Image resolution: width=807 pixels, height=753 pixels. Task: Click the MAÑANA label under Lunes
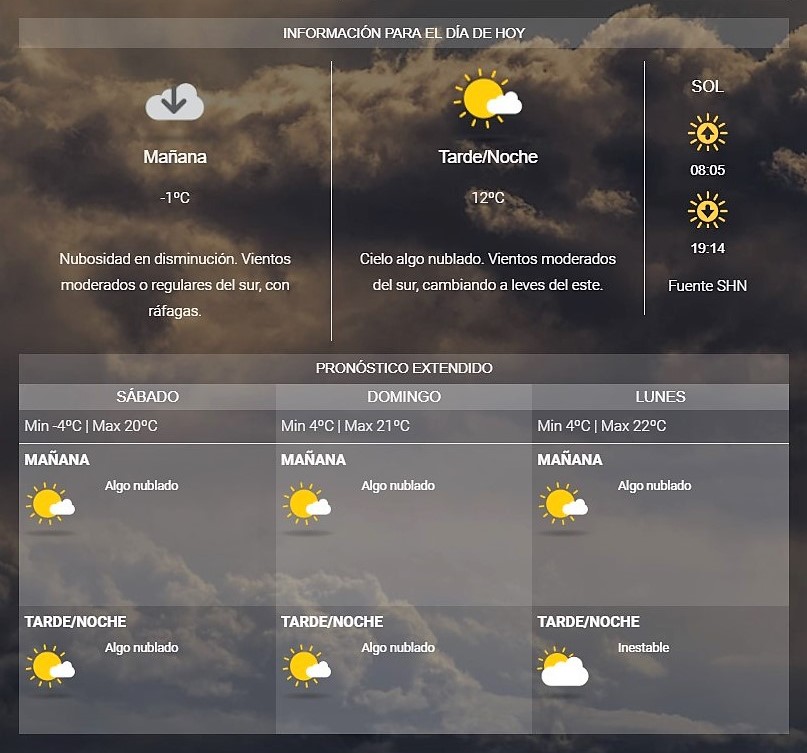(570, 460)
